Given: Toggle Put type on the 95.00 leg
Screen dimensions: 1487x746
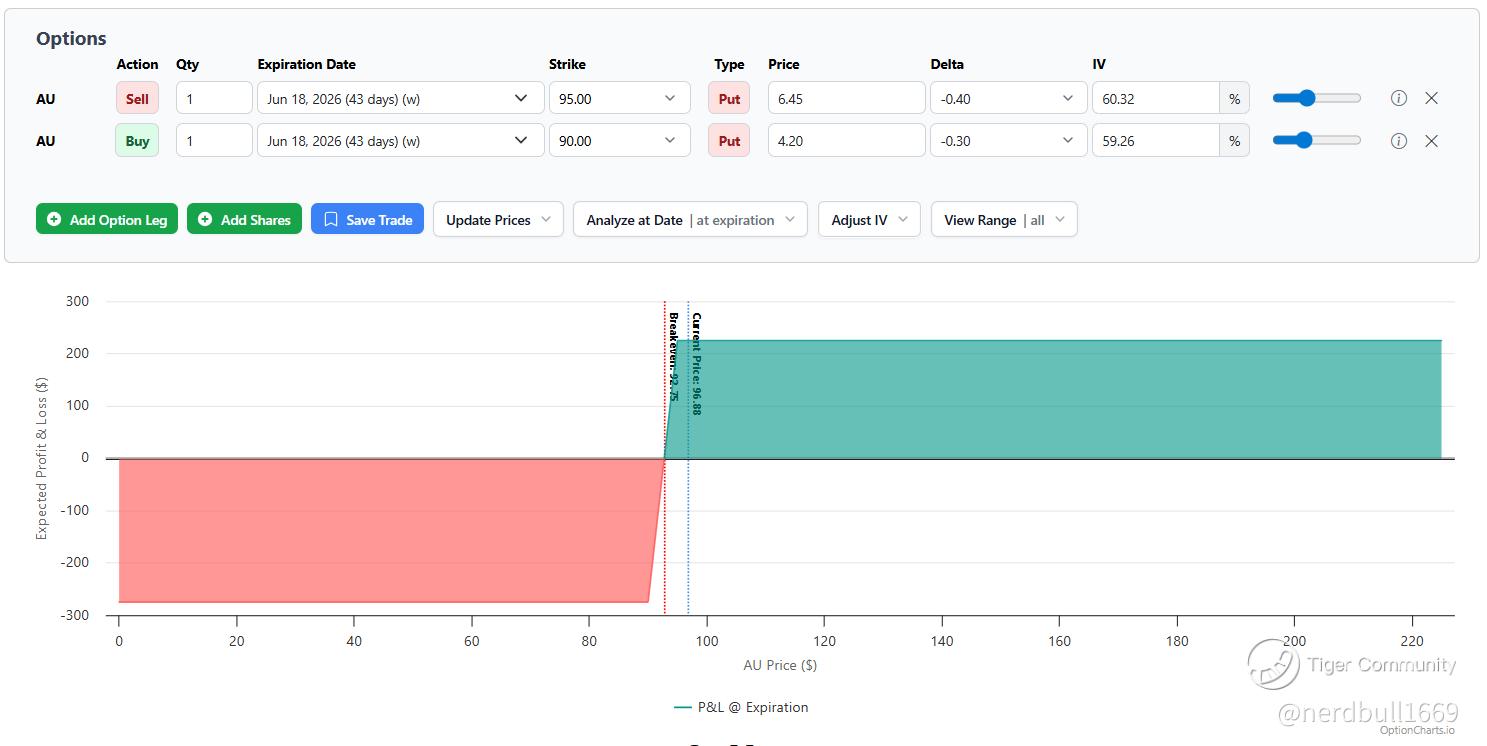Looking at the screenshot, I should [729, 98].
